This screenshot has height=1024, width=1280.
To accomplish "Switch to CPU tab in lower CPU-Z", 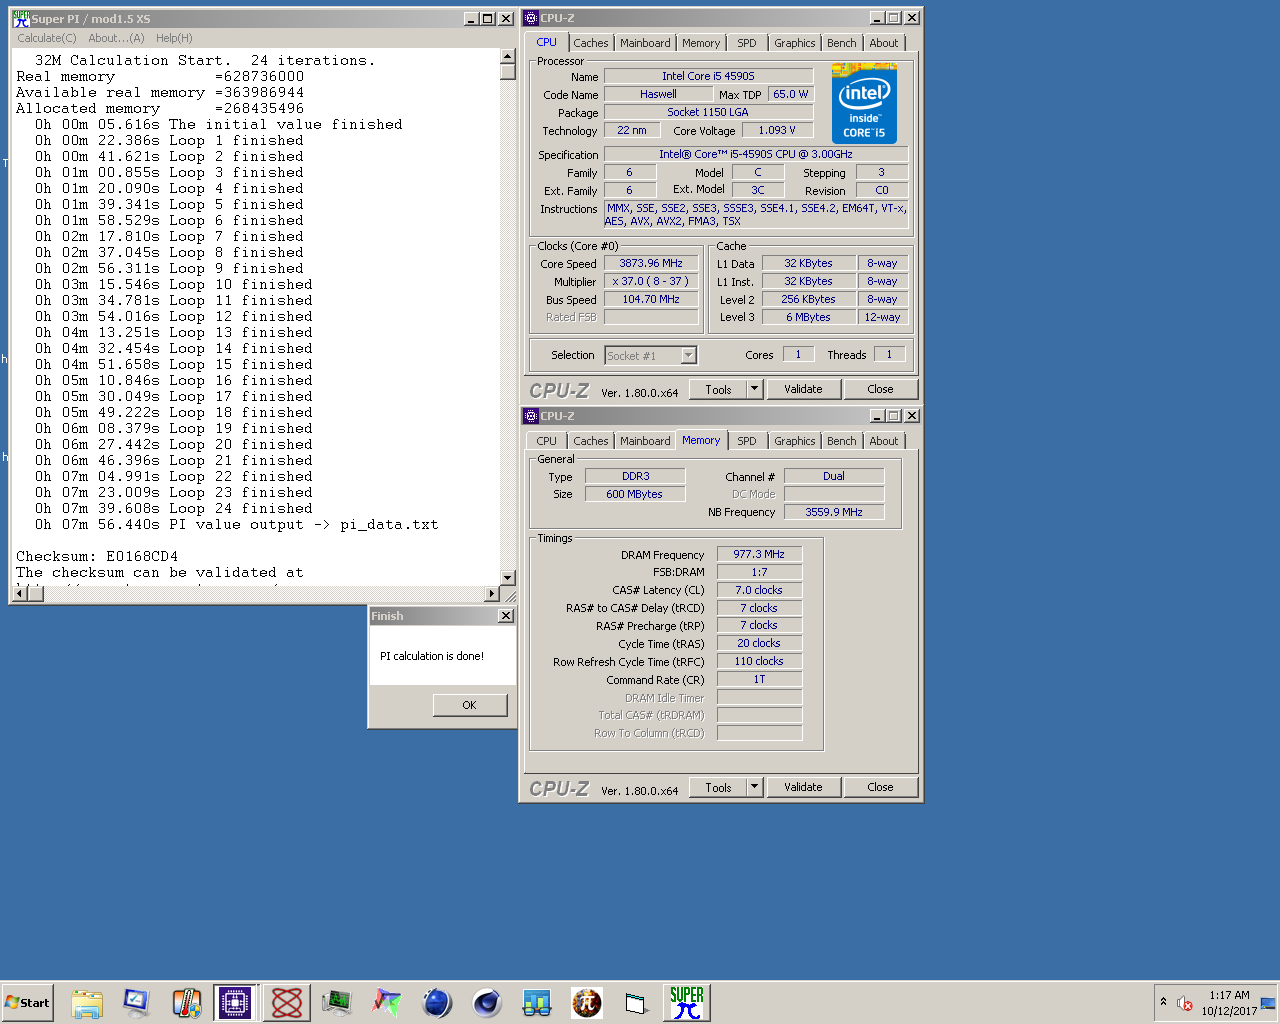I will coord(546,441).
